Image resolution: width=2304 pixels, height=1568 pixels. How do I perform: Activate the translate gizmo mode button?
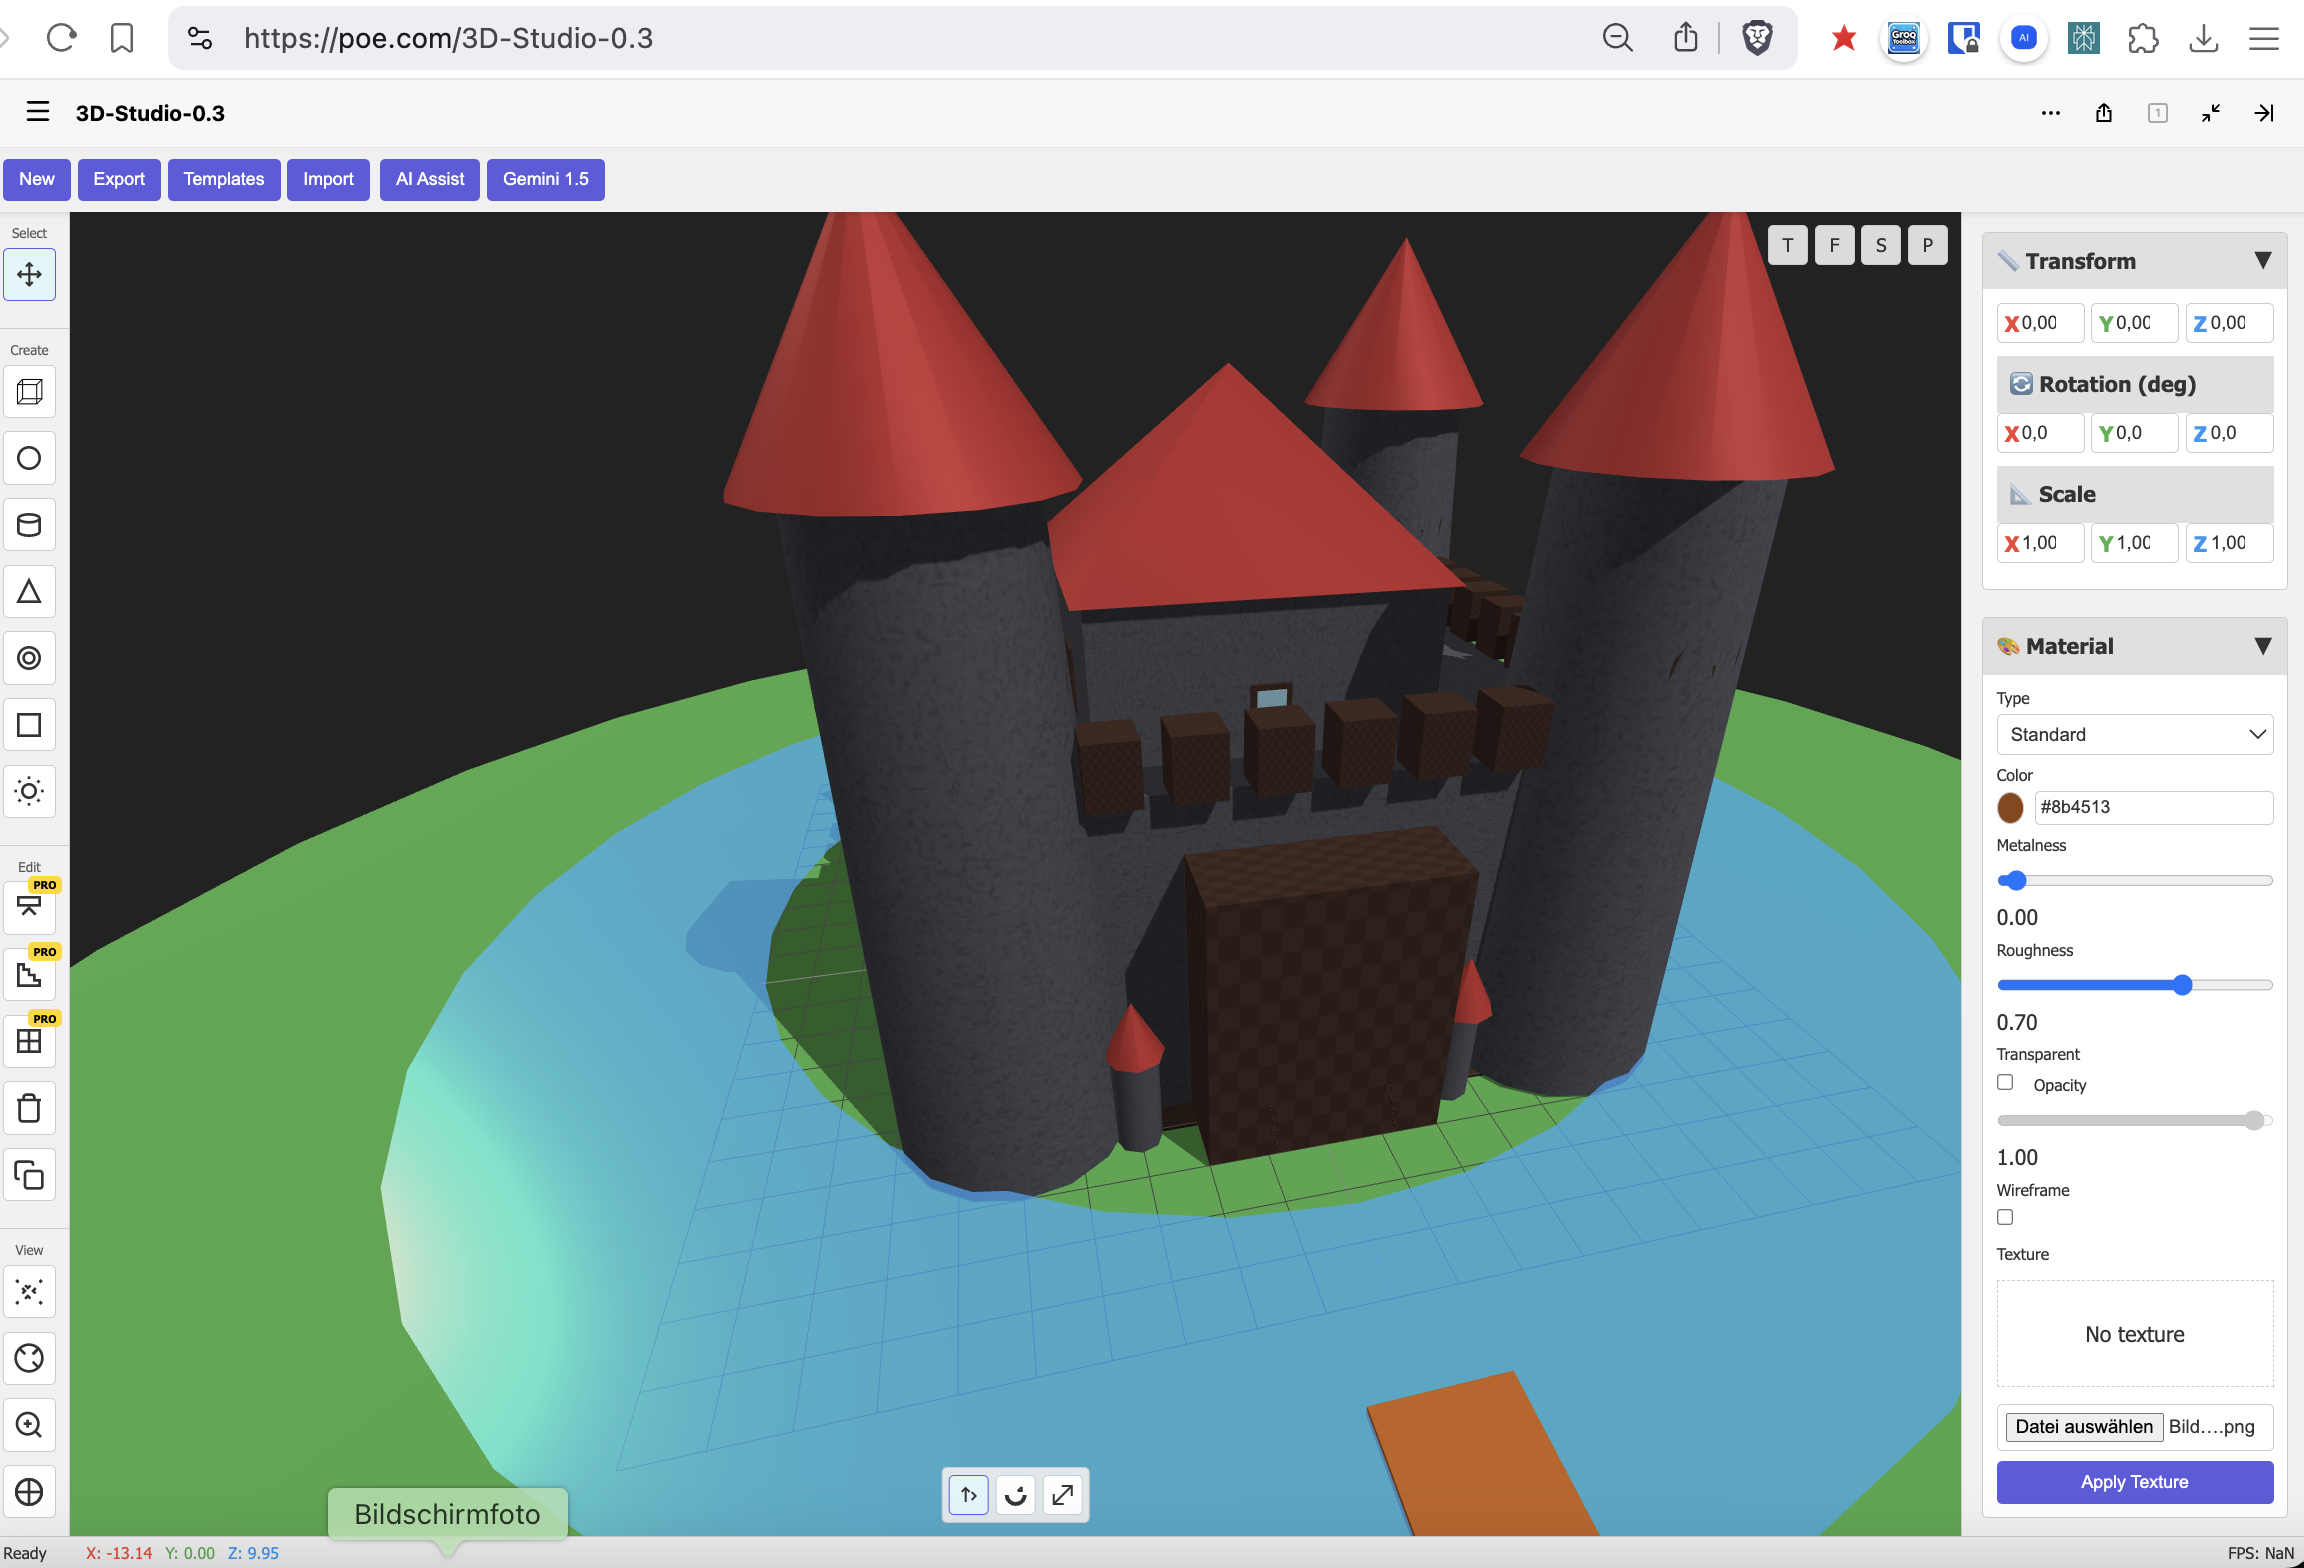point(968,1495)
